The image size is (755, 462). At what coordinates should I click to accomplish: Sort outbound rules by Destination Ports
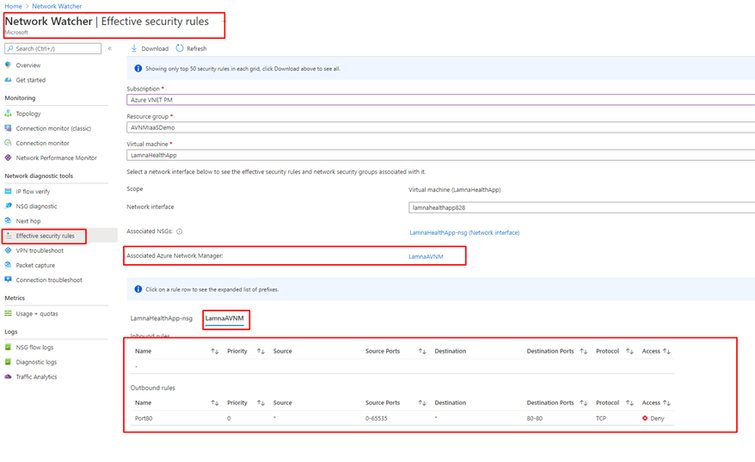[583, 403]
